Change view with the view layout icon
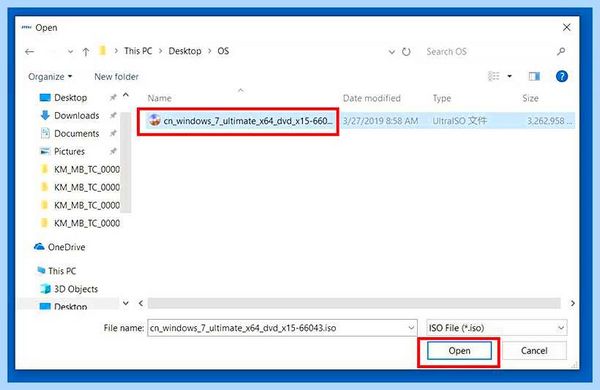 tap(494, 76)
